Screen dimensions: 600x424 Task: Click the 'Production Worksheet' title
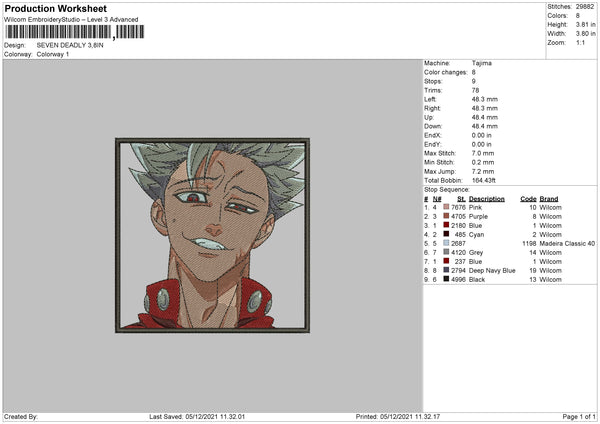coord(55,8)
